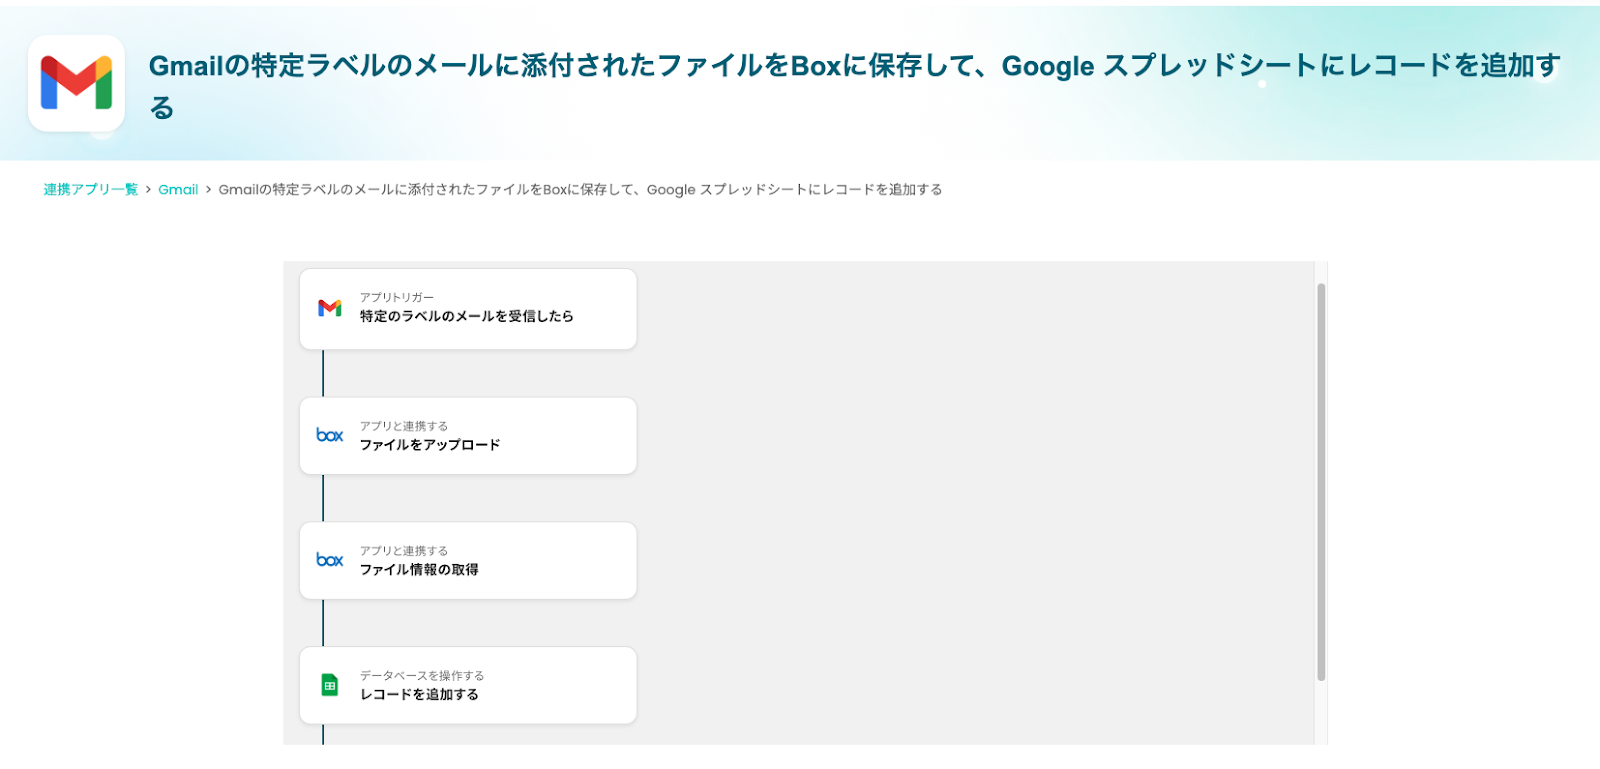Select the 特定のラベルのメールを受信したら step title
The image size is (1600, 769).
(x=466, y=316)
